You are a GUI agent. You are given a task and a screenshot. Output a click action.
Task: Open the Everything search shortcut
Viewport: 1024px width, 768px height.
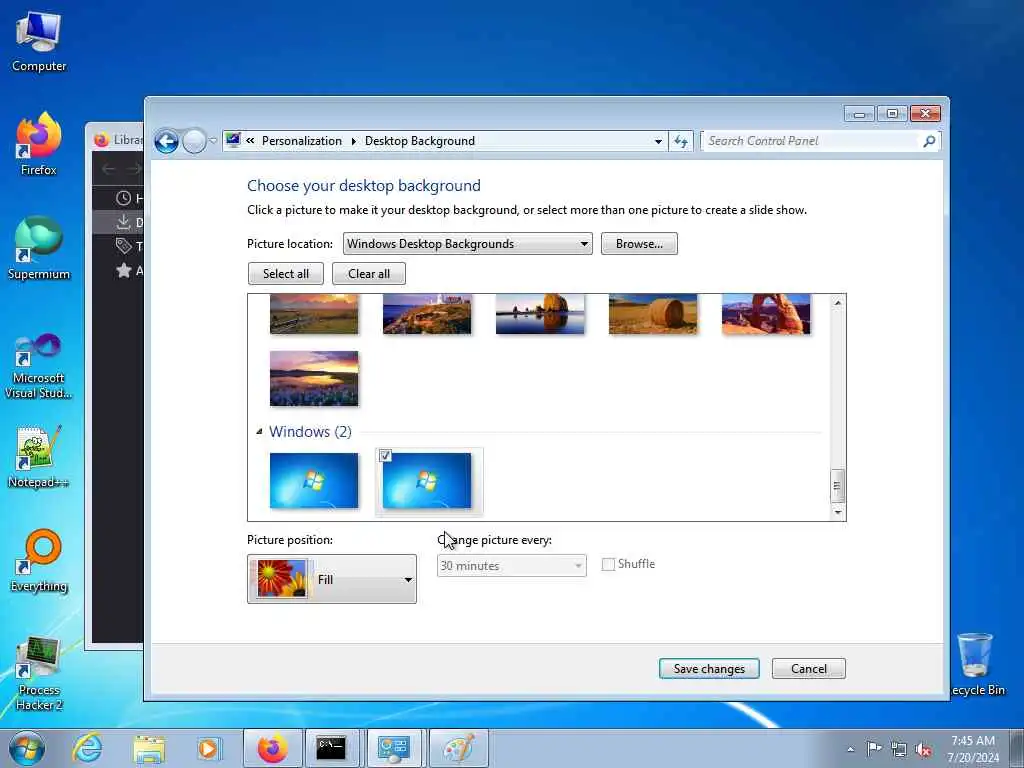coord(39,560)
